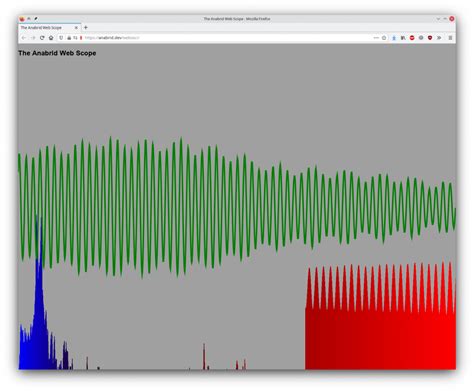The height and width of the screenshot is (391, 474).
Task: Close the Firefox window
Action: [452, 19]
